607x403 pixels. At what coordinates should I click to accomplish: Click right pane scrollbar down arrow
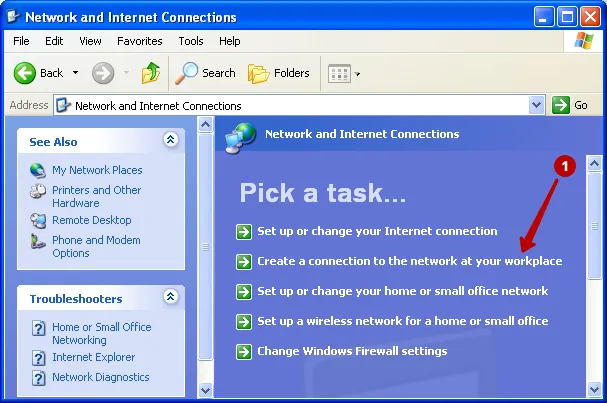(x=594, y=389)
